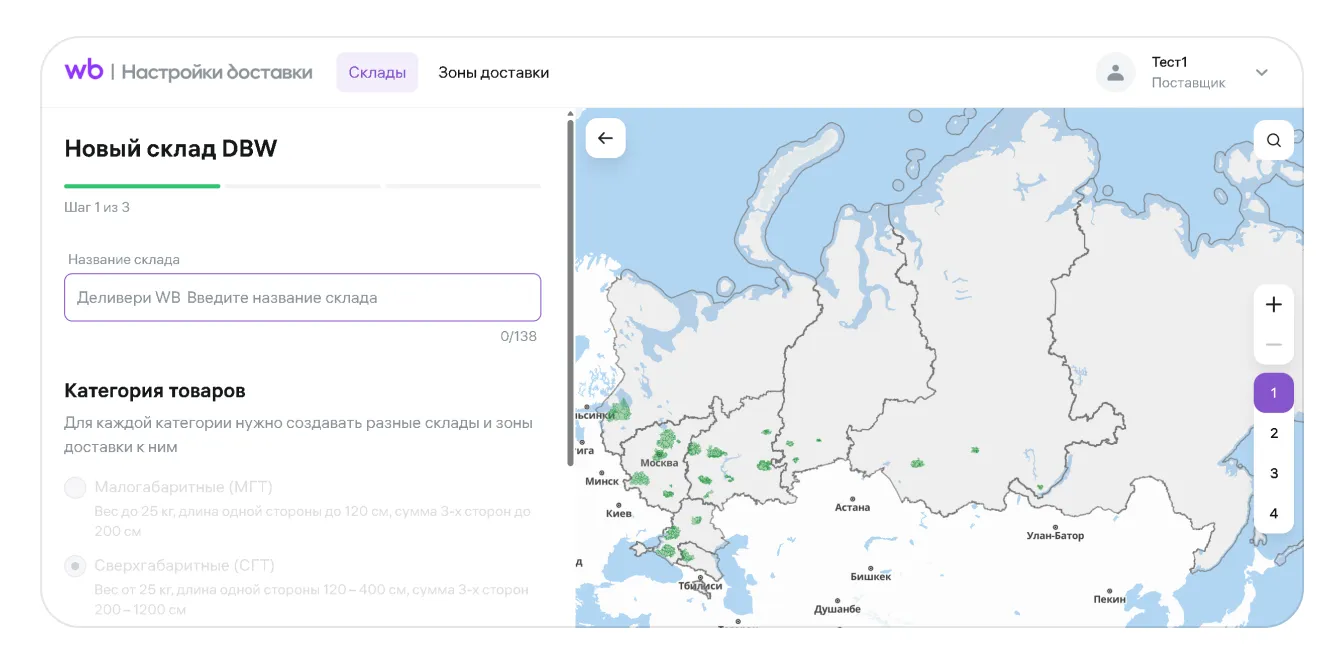Click the Минск label on the map

tap(602, 481)
